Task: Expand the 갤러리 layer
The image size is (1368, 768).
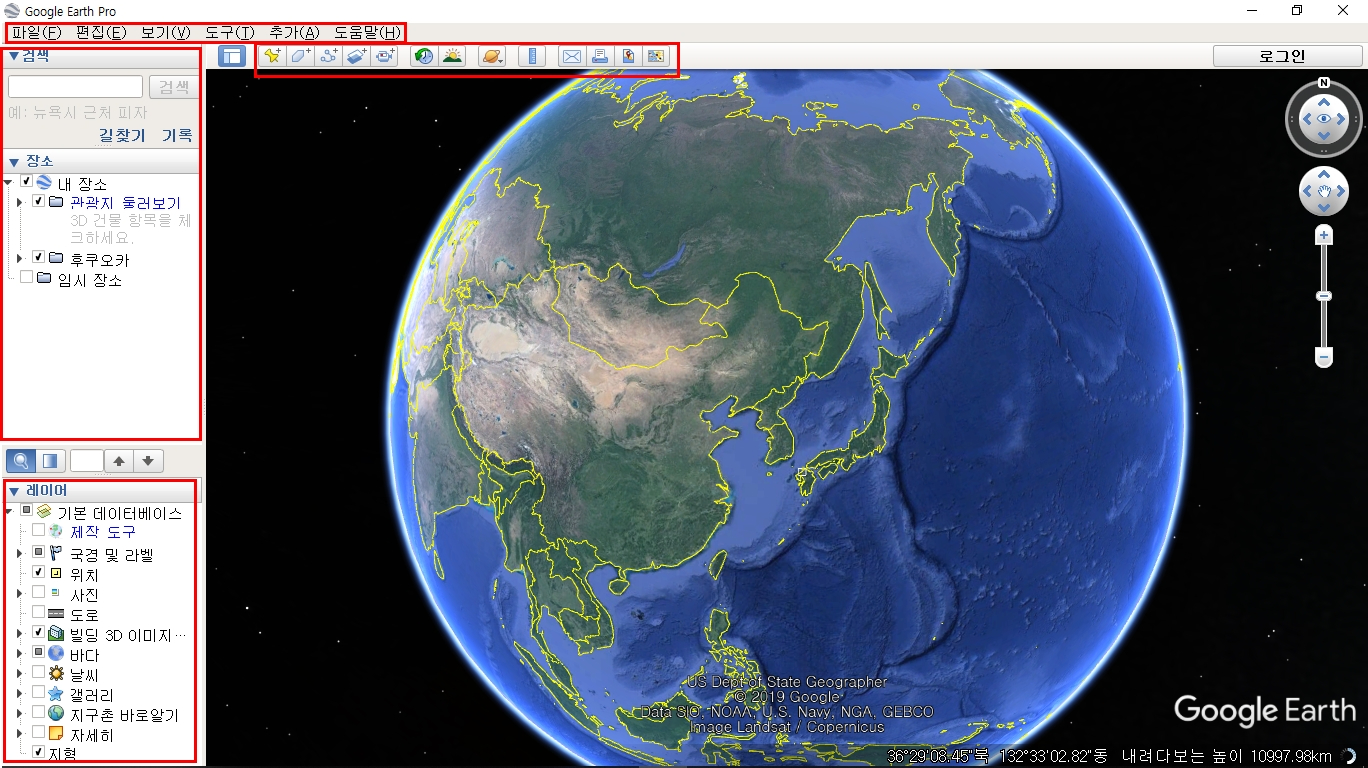Action: tap(19, 693)
